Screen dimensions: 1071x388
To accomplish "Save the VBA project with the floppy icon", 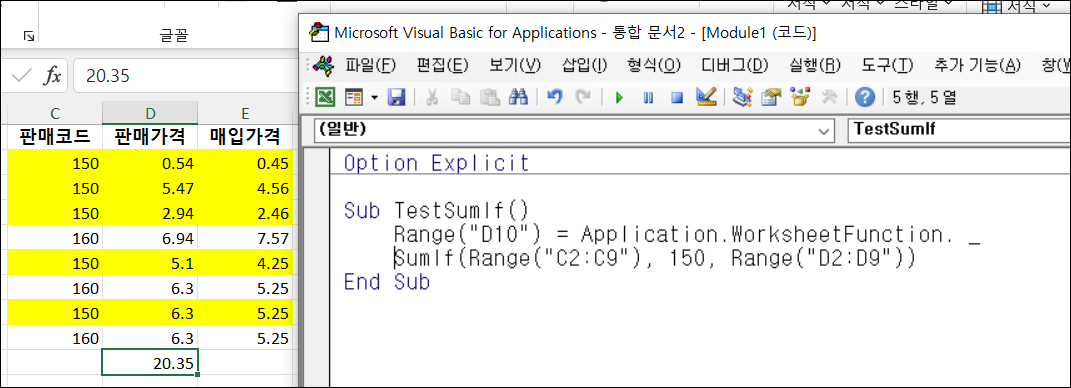I will 396,98.
